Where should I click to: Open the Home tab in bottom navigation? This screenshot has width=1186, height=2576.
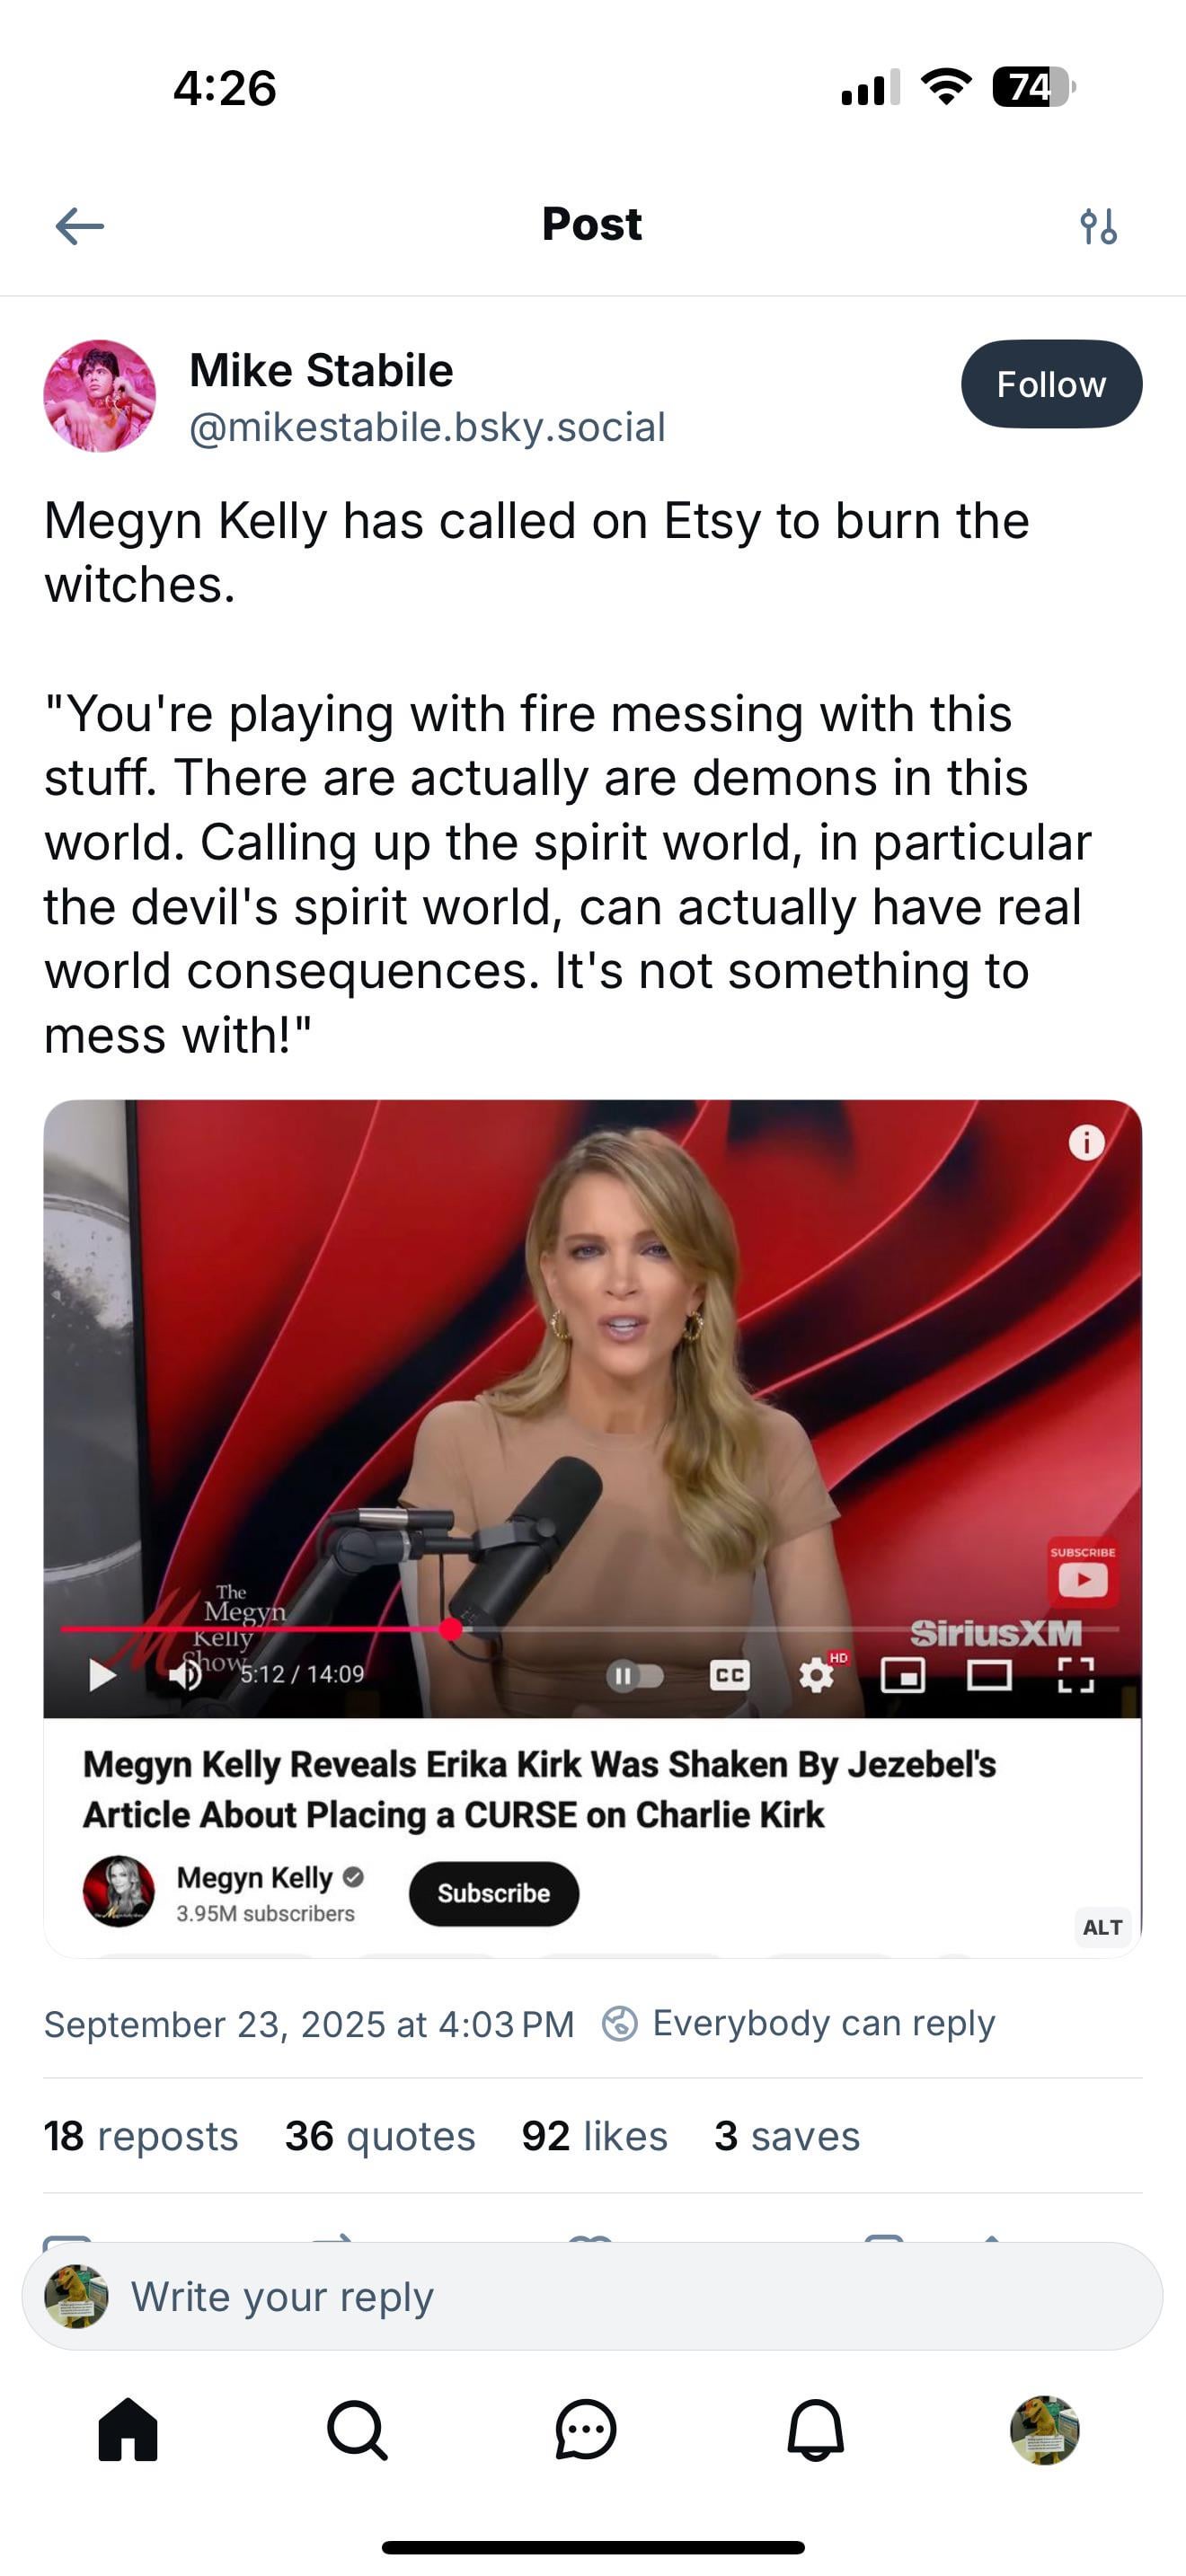click(x=128, y=2429)
